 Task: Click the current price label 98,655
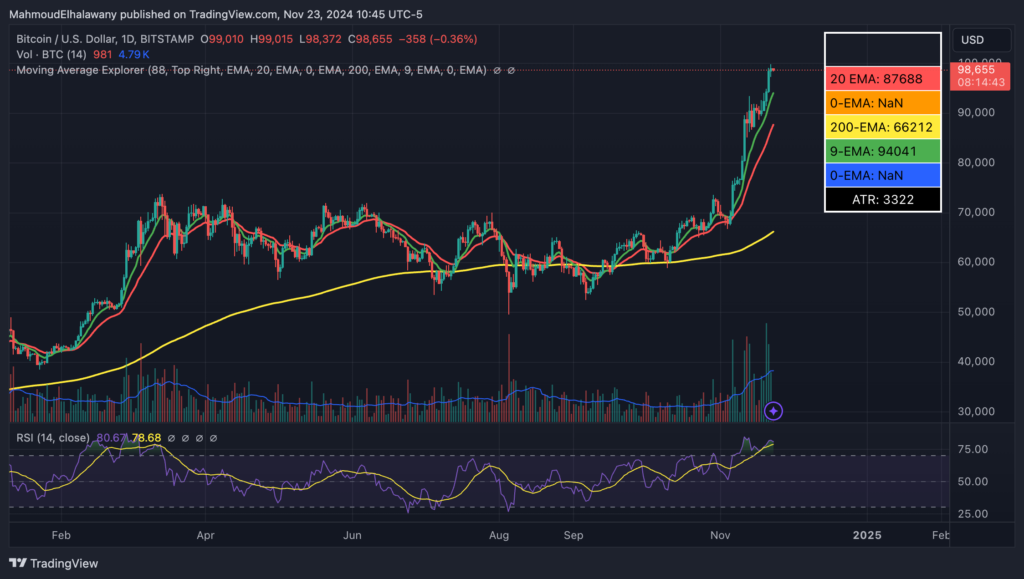pos(974,70)
